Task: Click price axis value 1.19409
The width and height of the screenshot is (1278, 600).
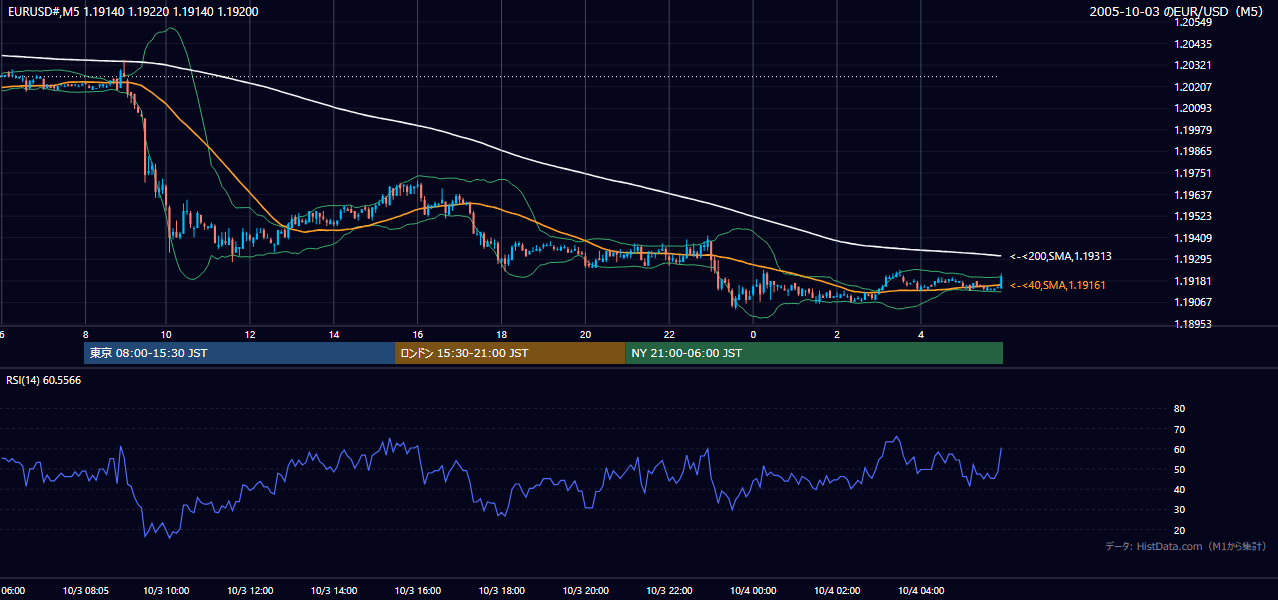Action: coord(1193,239)
